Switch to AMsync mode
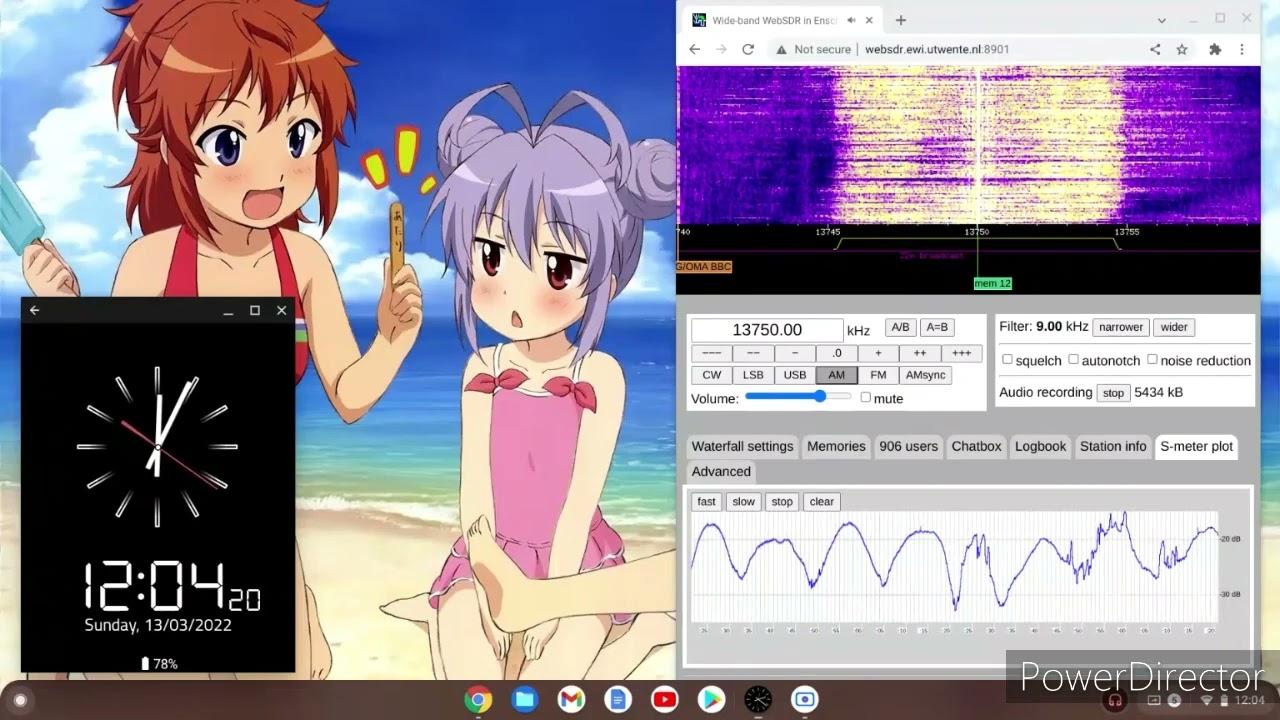The width and height of the screenshot is (1280, 720). pyautogui.click(x=926, y=375)
